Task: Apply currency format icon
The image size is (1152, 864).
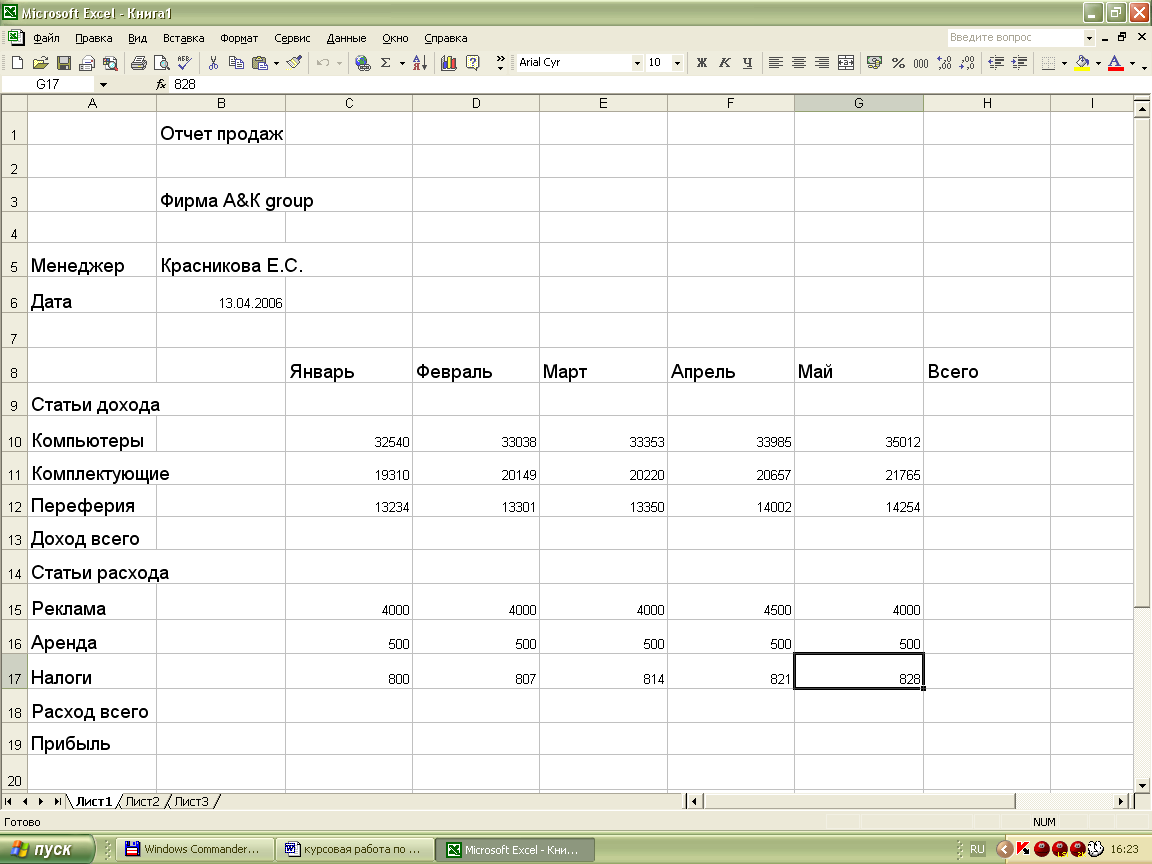Action: click(874, 63)
